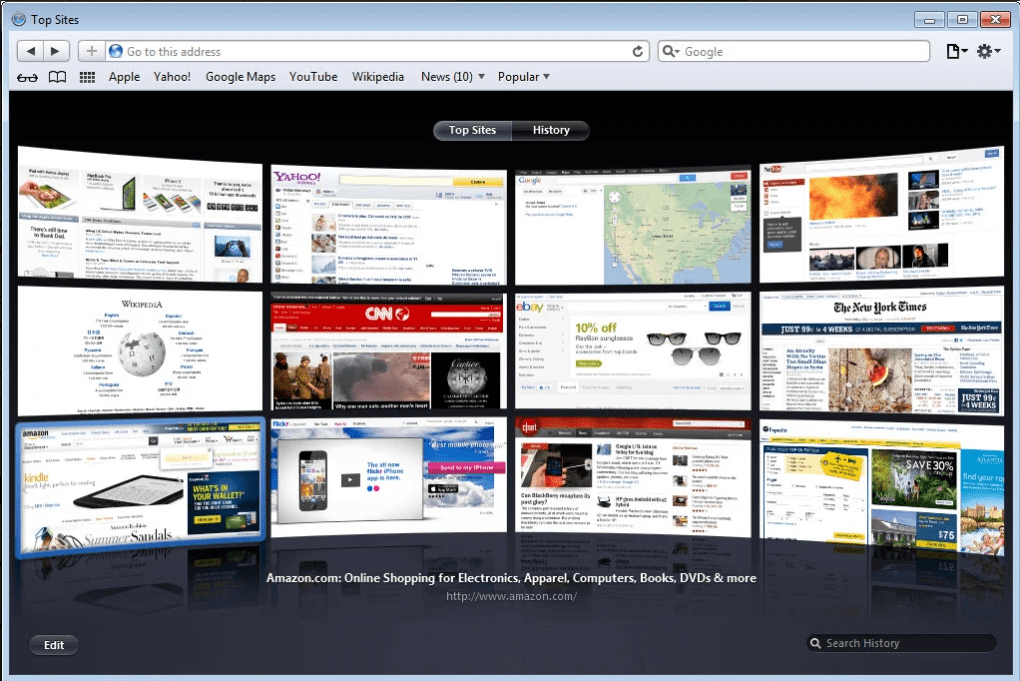
Task: Expand the Popular bookmarks folder
Action: pyautogui.click(x=524, y=77)
